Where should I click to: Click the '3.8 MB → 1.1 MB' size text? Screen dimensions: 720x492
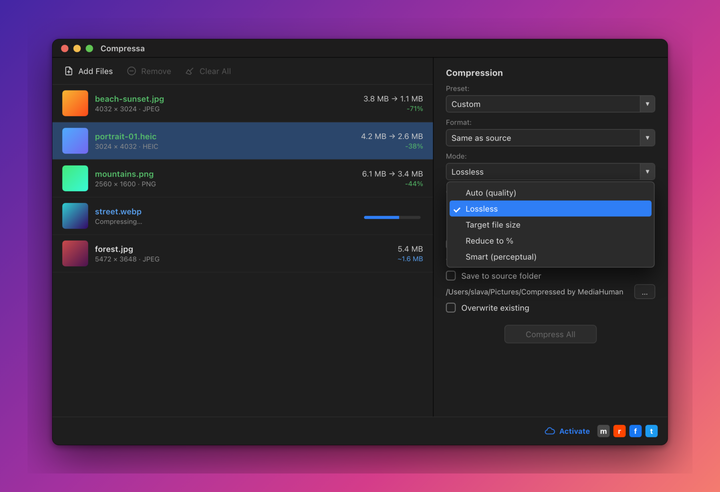393,99
